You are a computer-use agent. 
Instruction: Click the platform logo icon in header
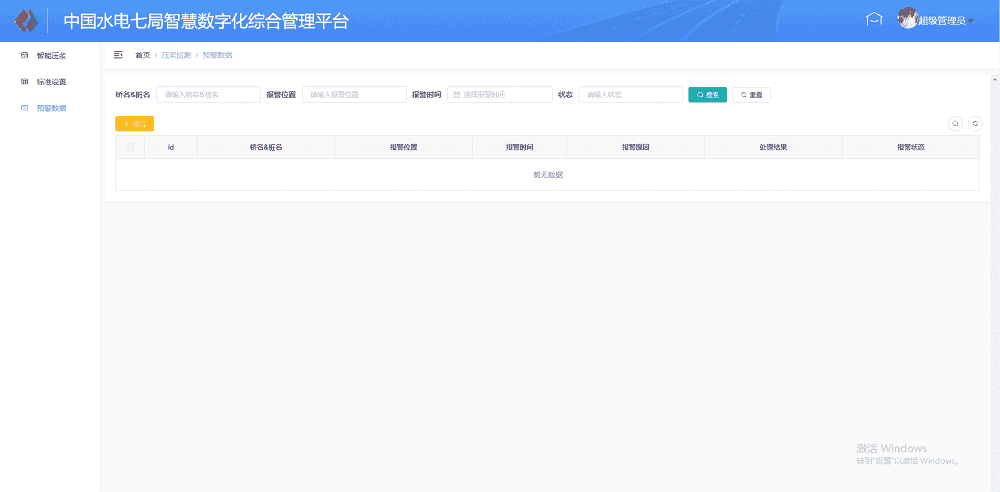click(x=25, y=20)
